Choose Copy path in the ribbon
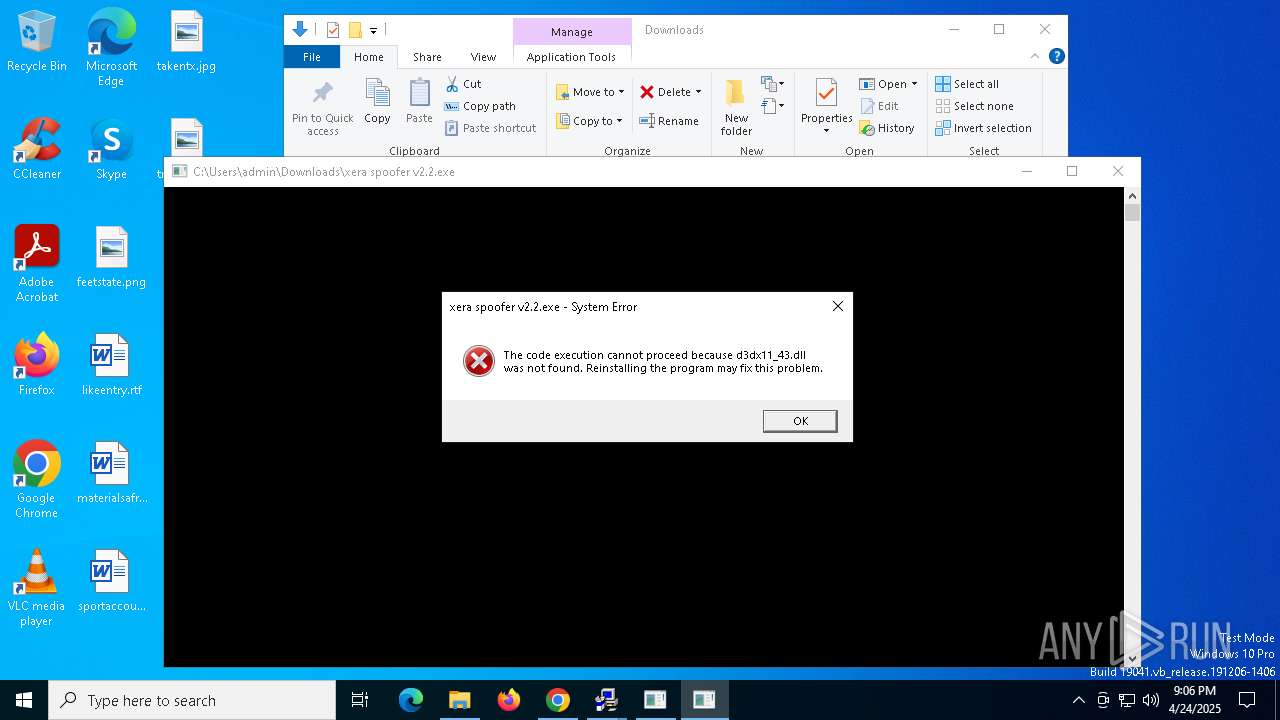Screen dimensions: 1280x720 pyautogui.click(x=480, y=106)
